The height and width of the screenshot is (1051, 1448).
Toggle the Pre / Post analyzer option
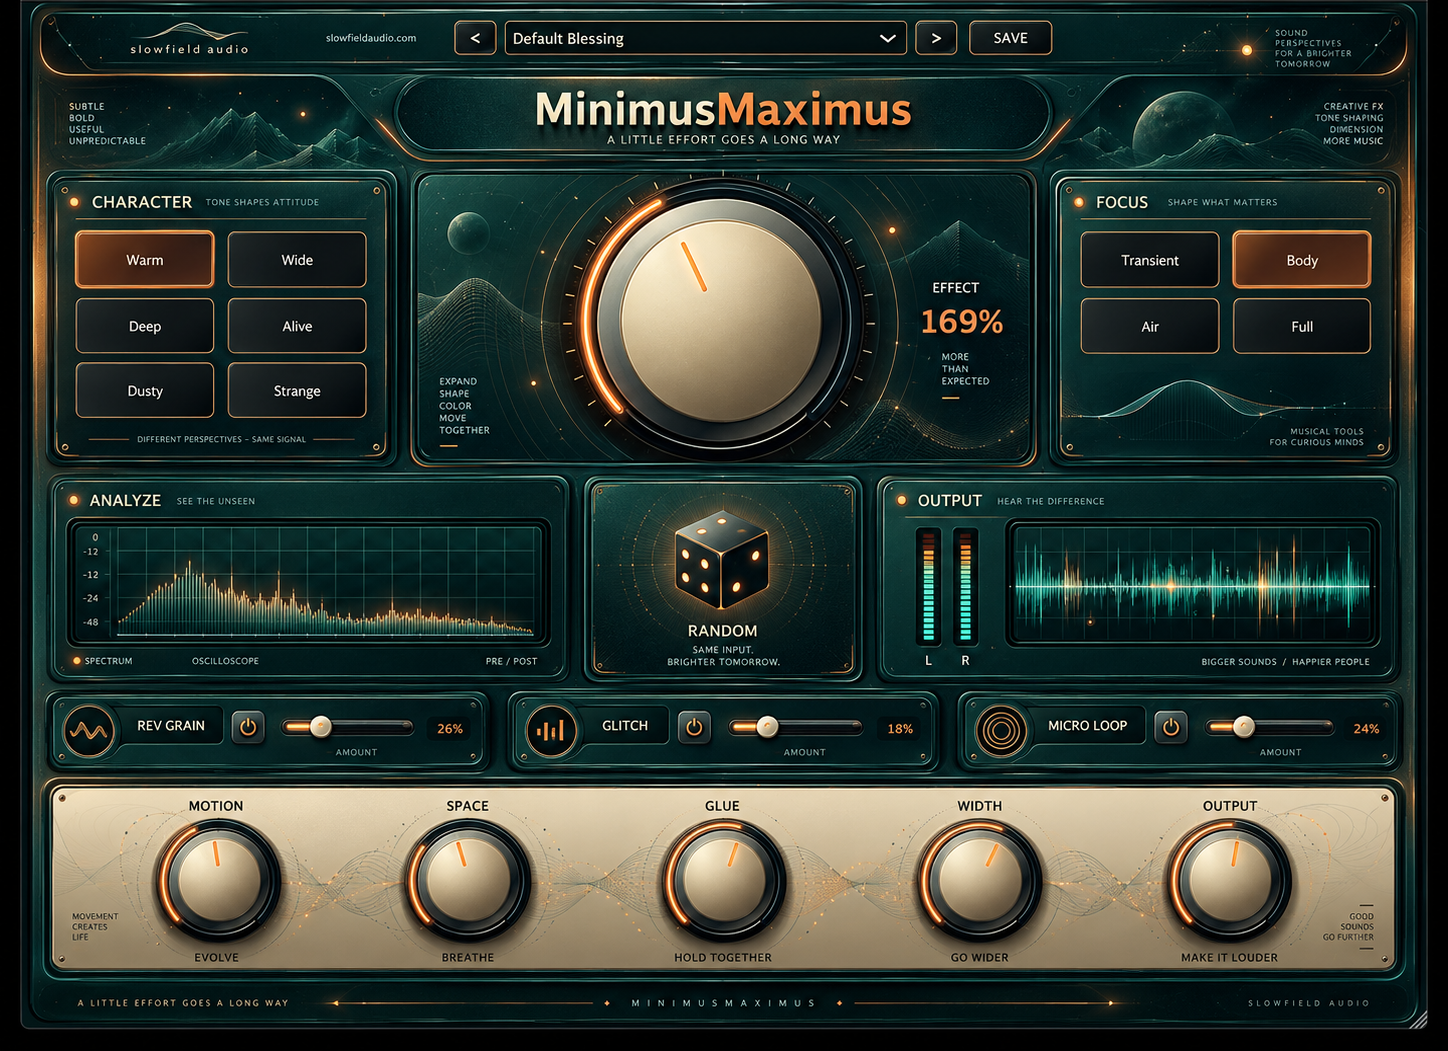[x=511, y=661]
